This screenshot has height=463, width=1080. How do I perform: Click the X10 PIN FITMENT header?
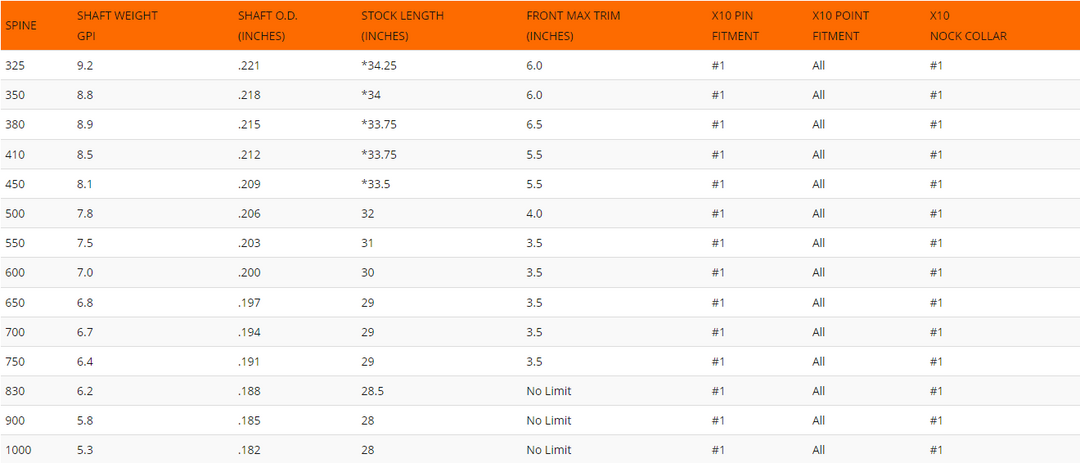tap(735, 25)
